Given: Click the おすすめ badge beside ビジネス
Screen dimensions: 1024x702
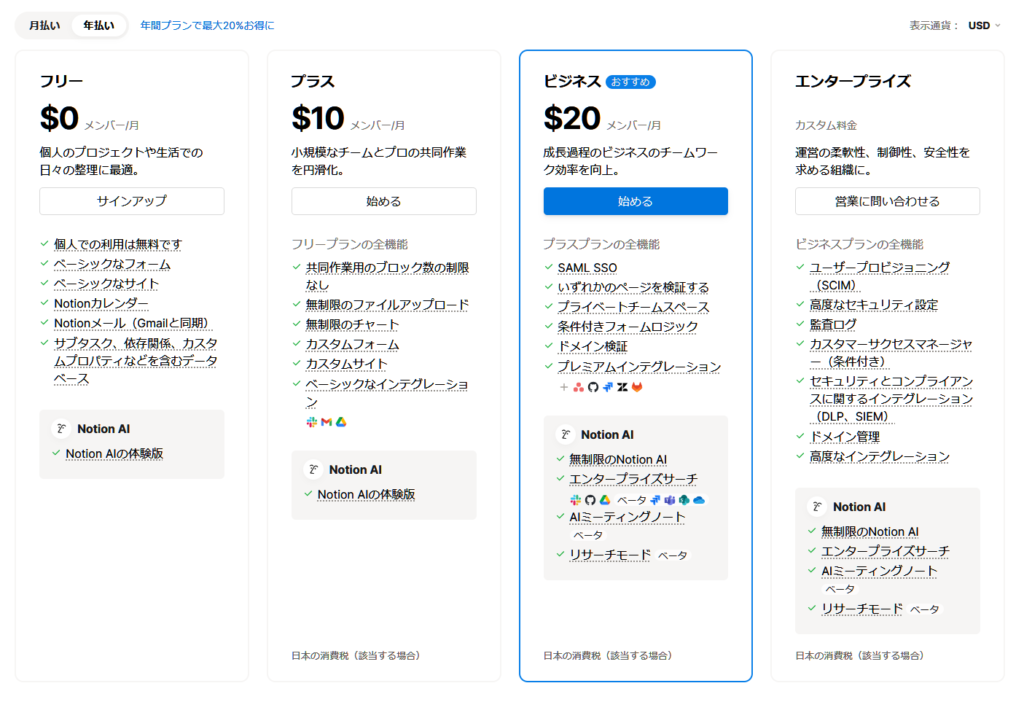Looking at the screenshot, I should (x=630, y=82).
